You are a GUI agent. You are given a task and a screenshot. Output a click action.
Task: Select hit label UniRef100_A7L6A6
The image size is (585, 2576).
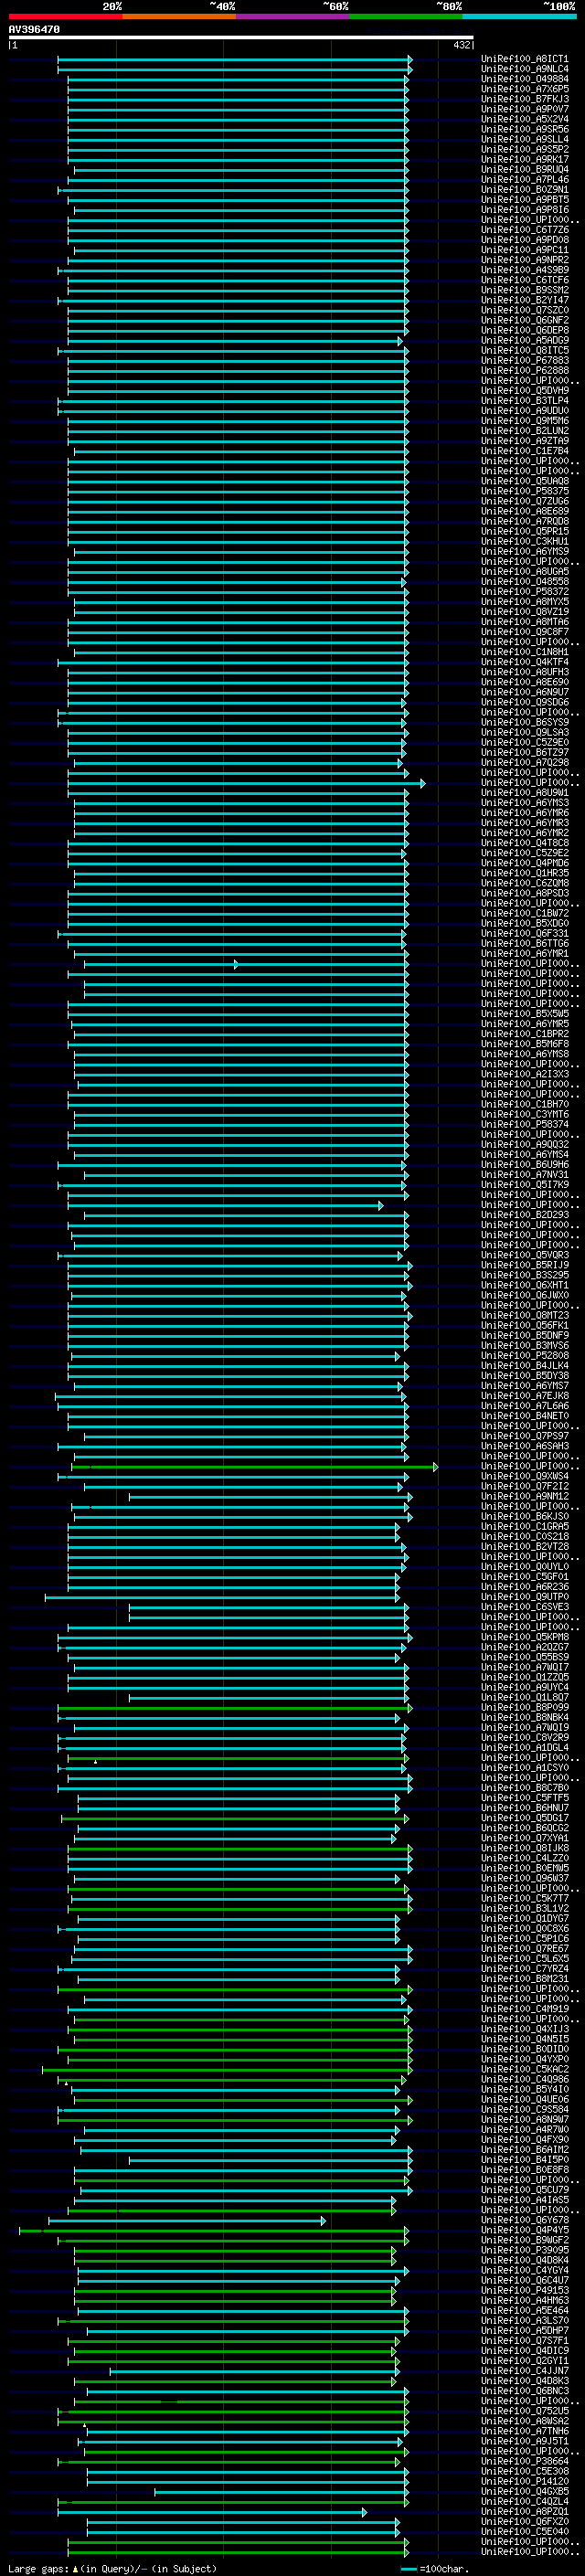pos(525,1406)
